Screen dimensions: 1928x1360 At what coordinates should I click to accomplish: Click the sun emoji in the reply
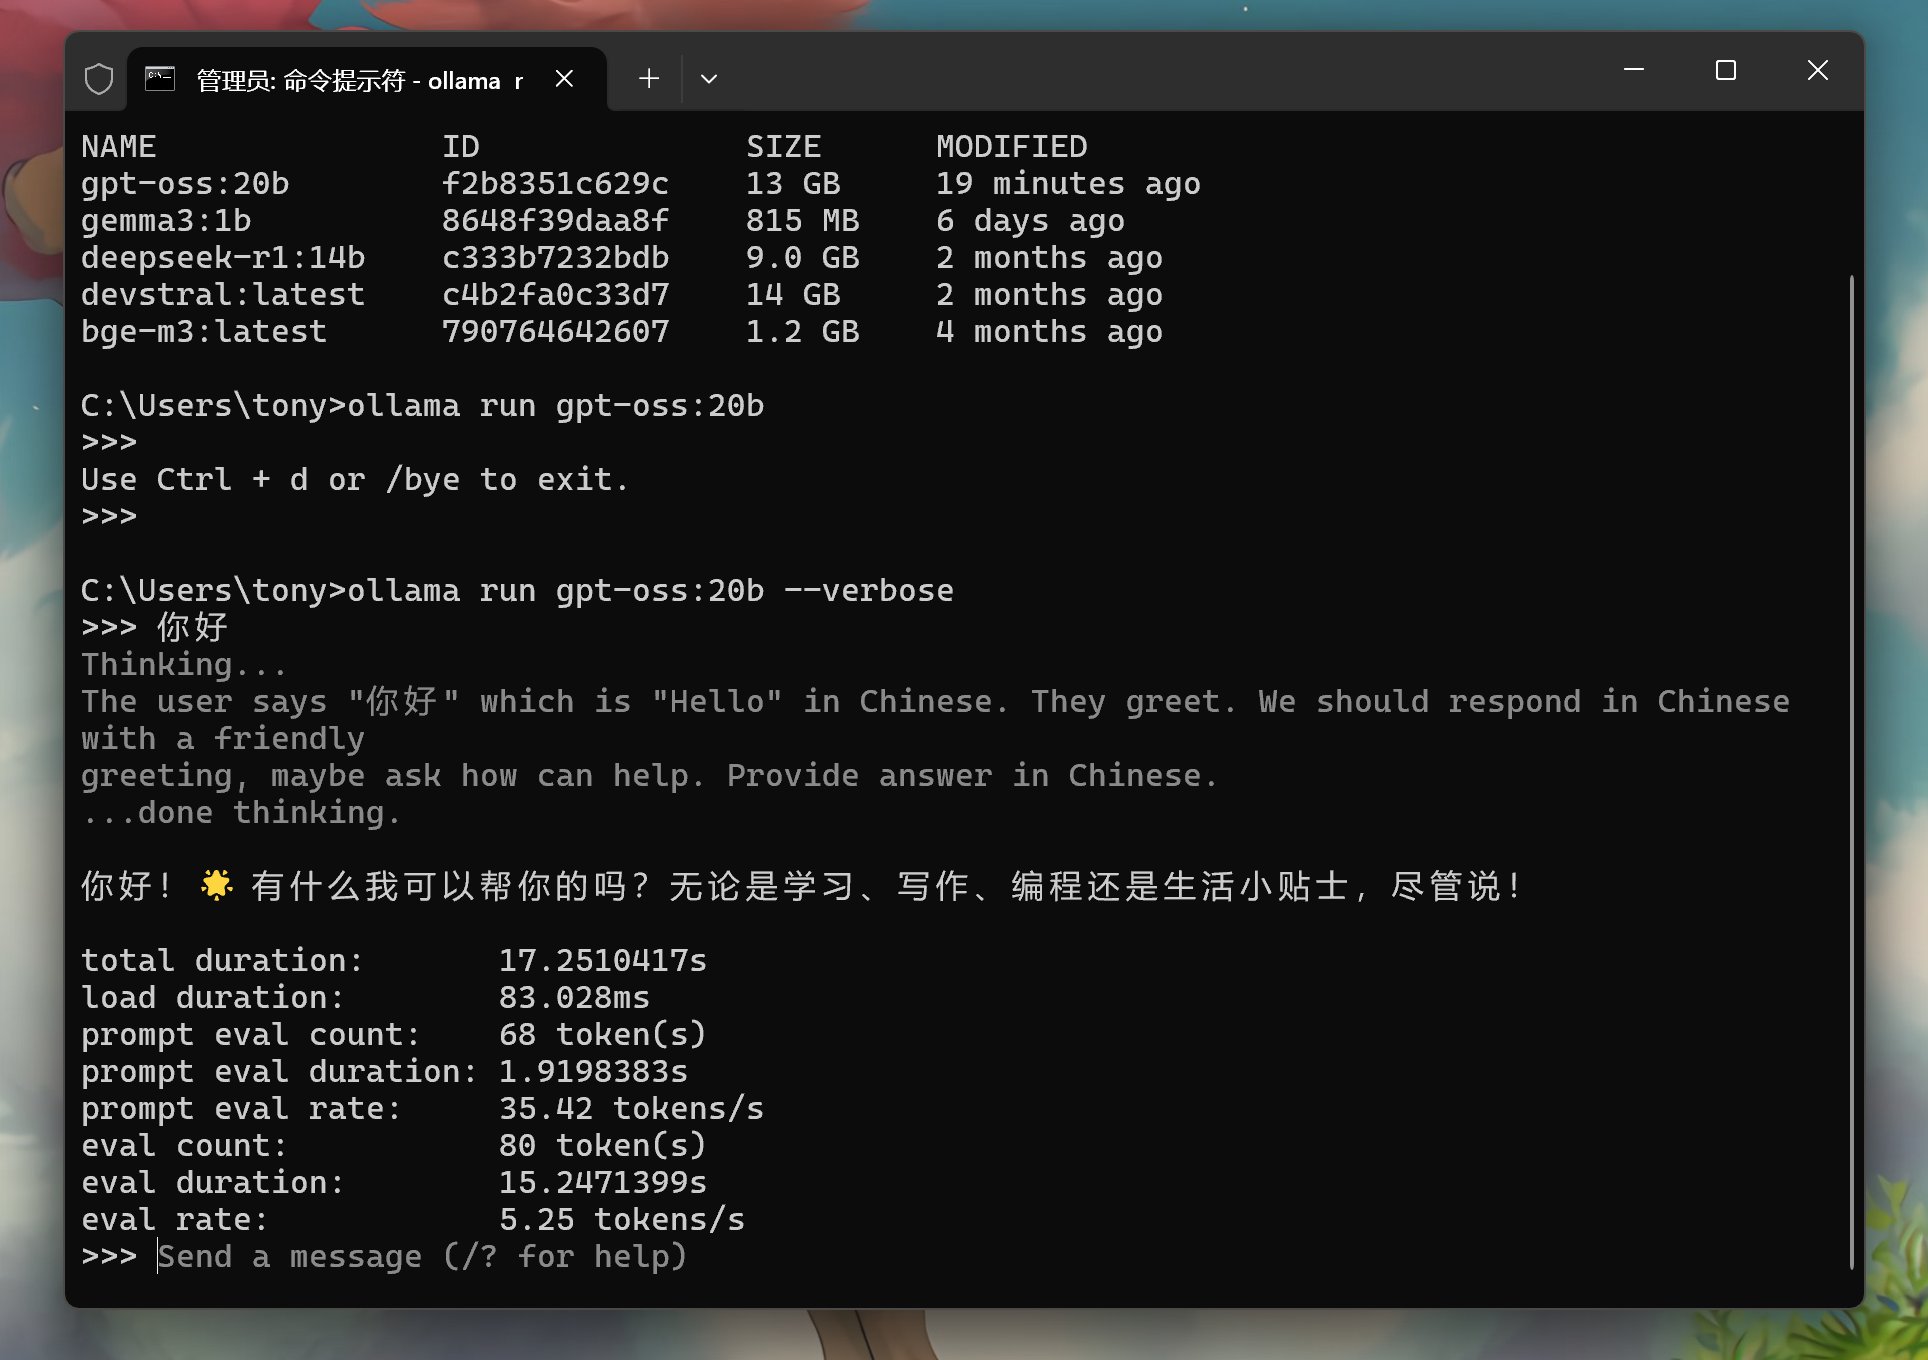click(x=216, y=885)
